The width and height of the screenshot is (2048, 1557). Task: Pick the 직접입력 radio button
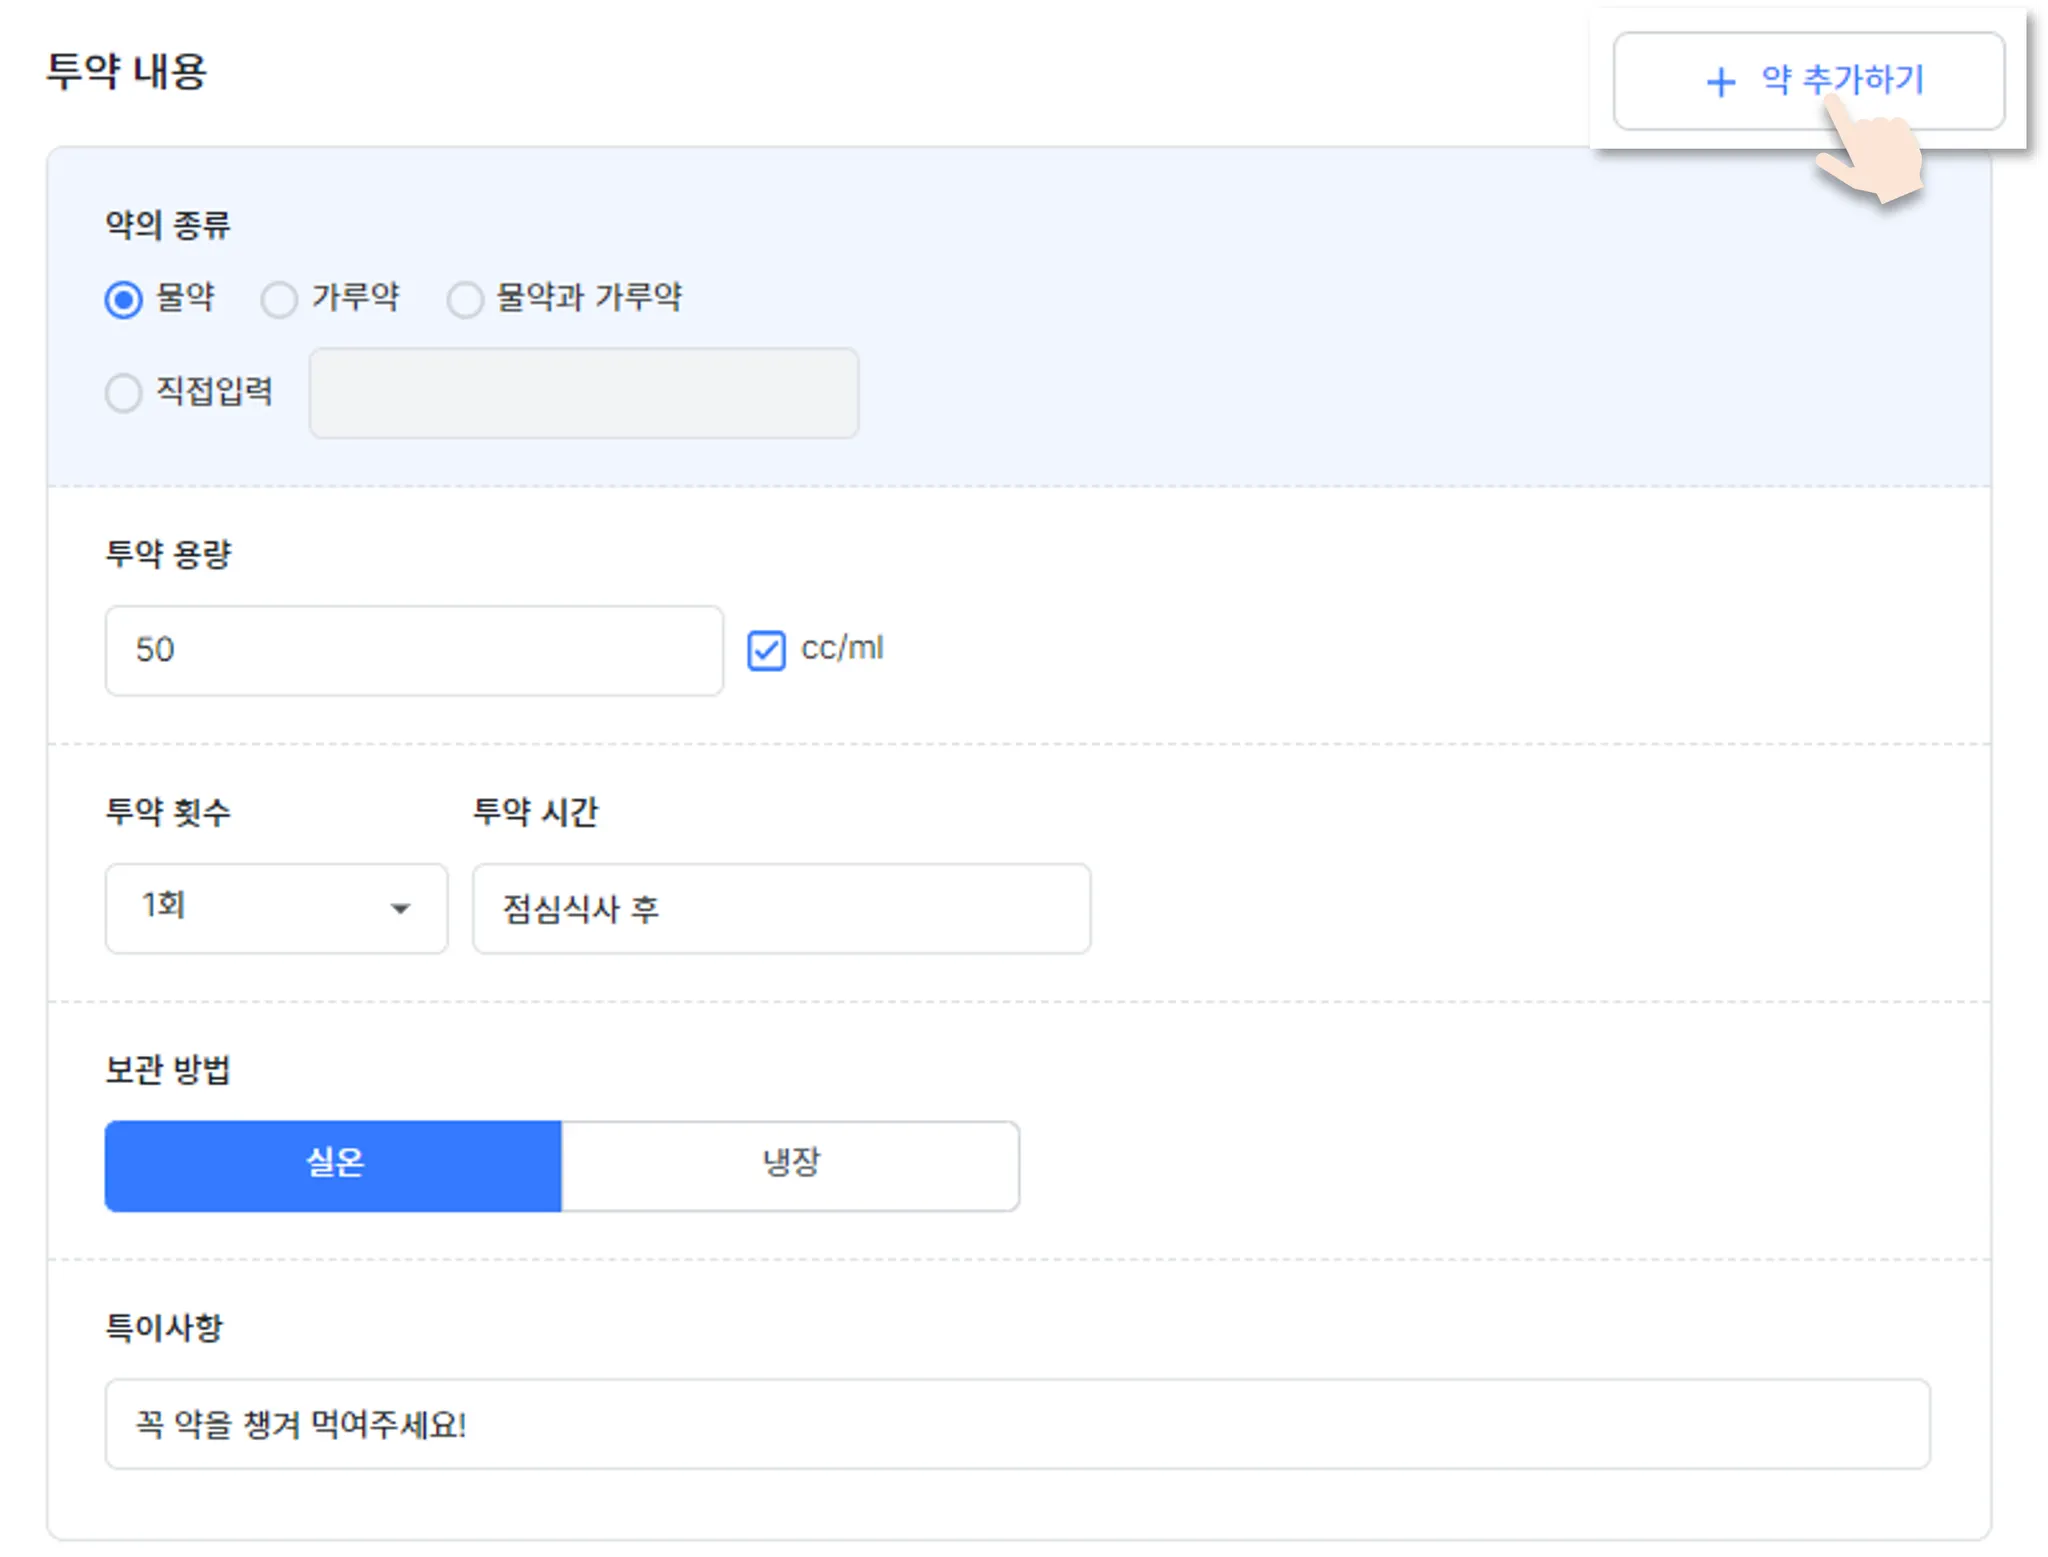point(124,393)
